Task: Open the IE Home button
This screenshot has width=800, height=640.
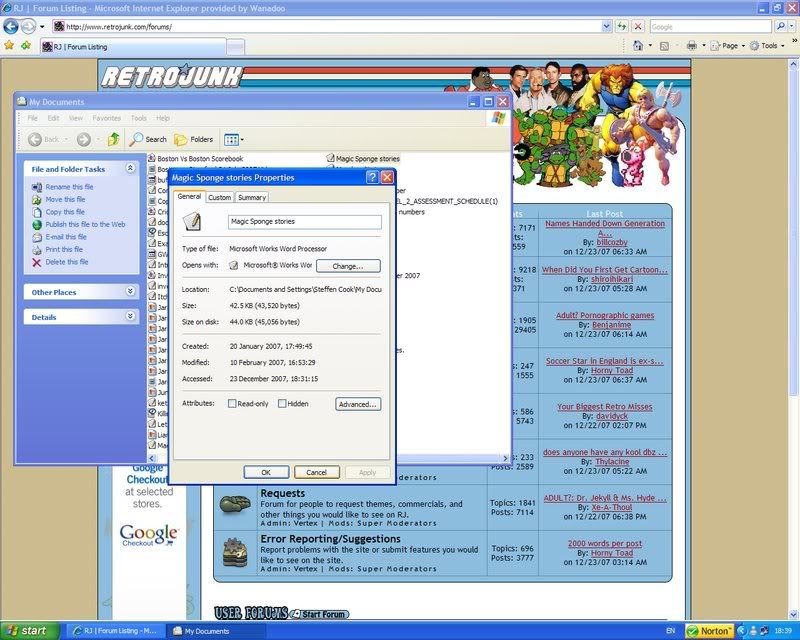Action: coord(638,45)
